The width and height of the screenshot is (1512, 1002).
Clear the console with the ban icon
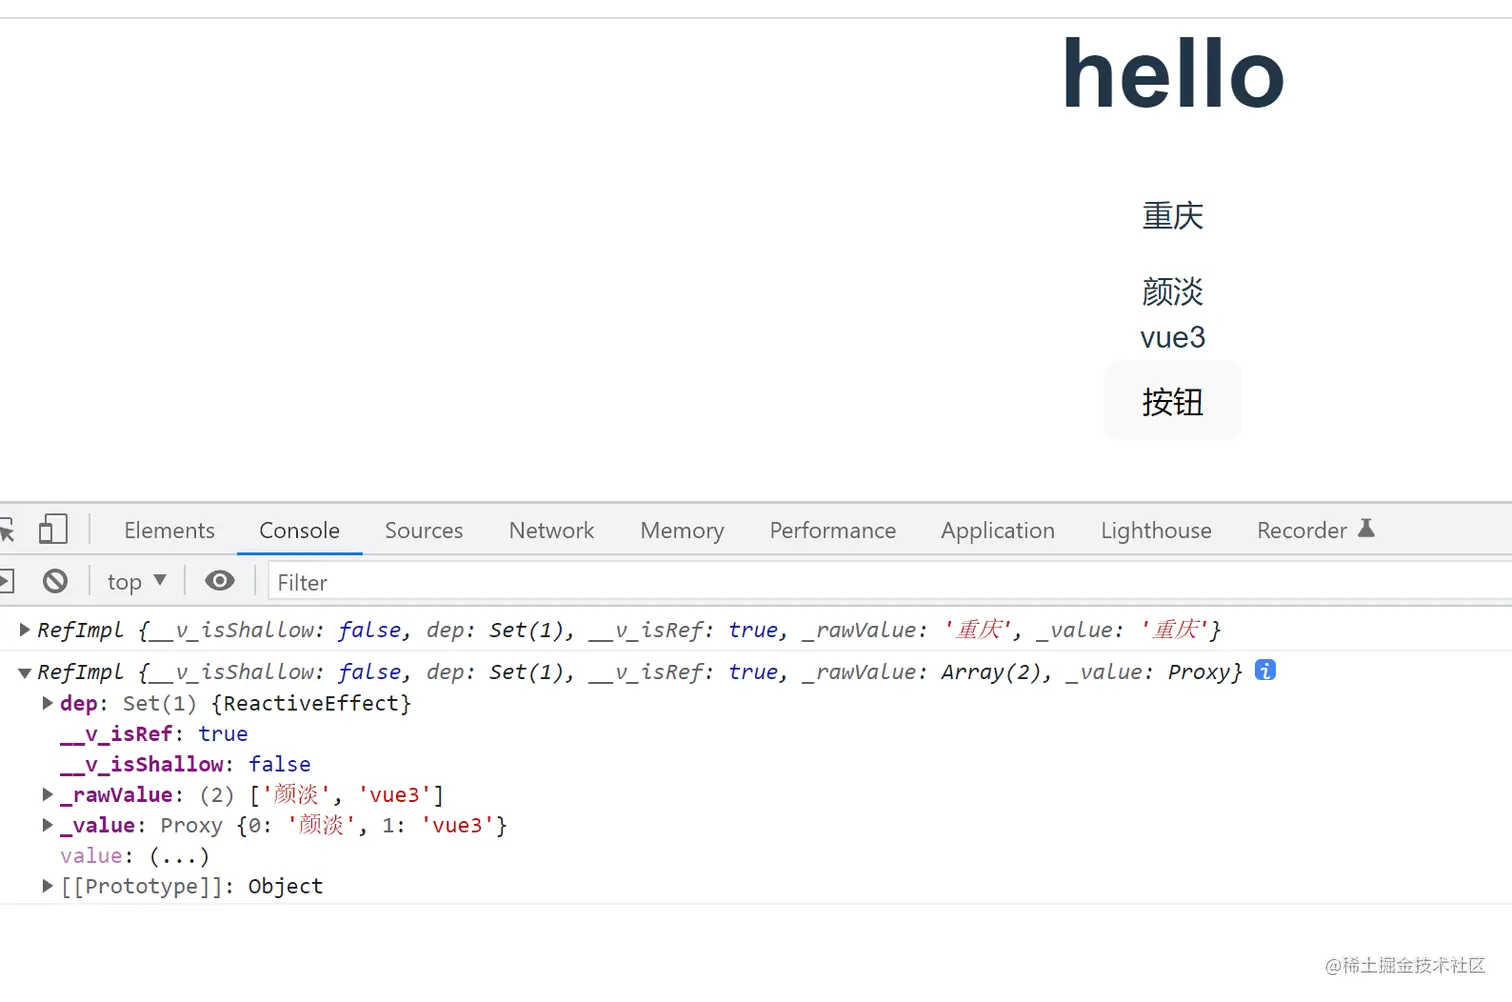pos(55,581)
